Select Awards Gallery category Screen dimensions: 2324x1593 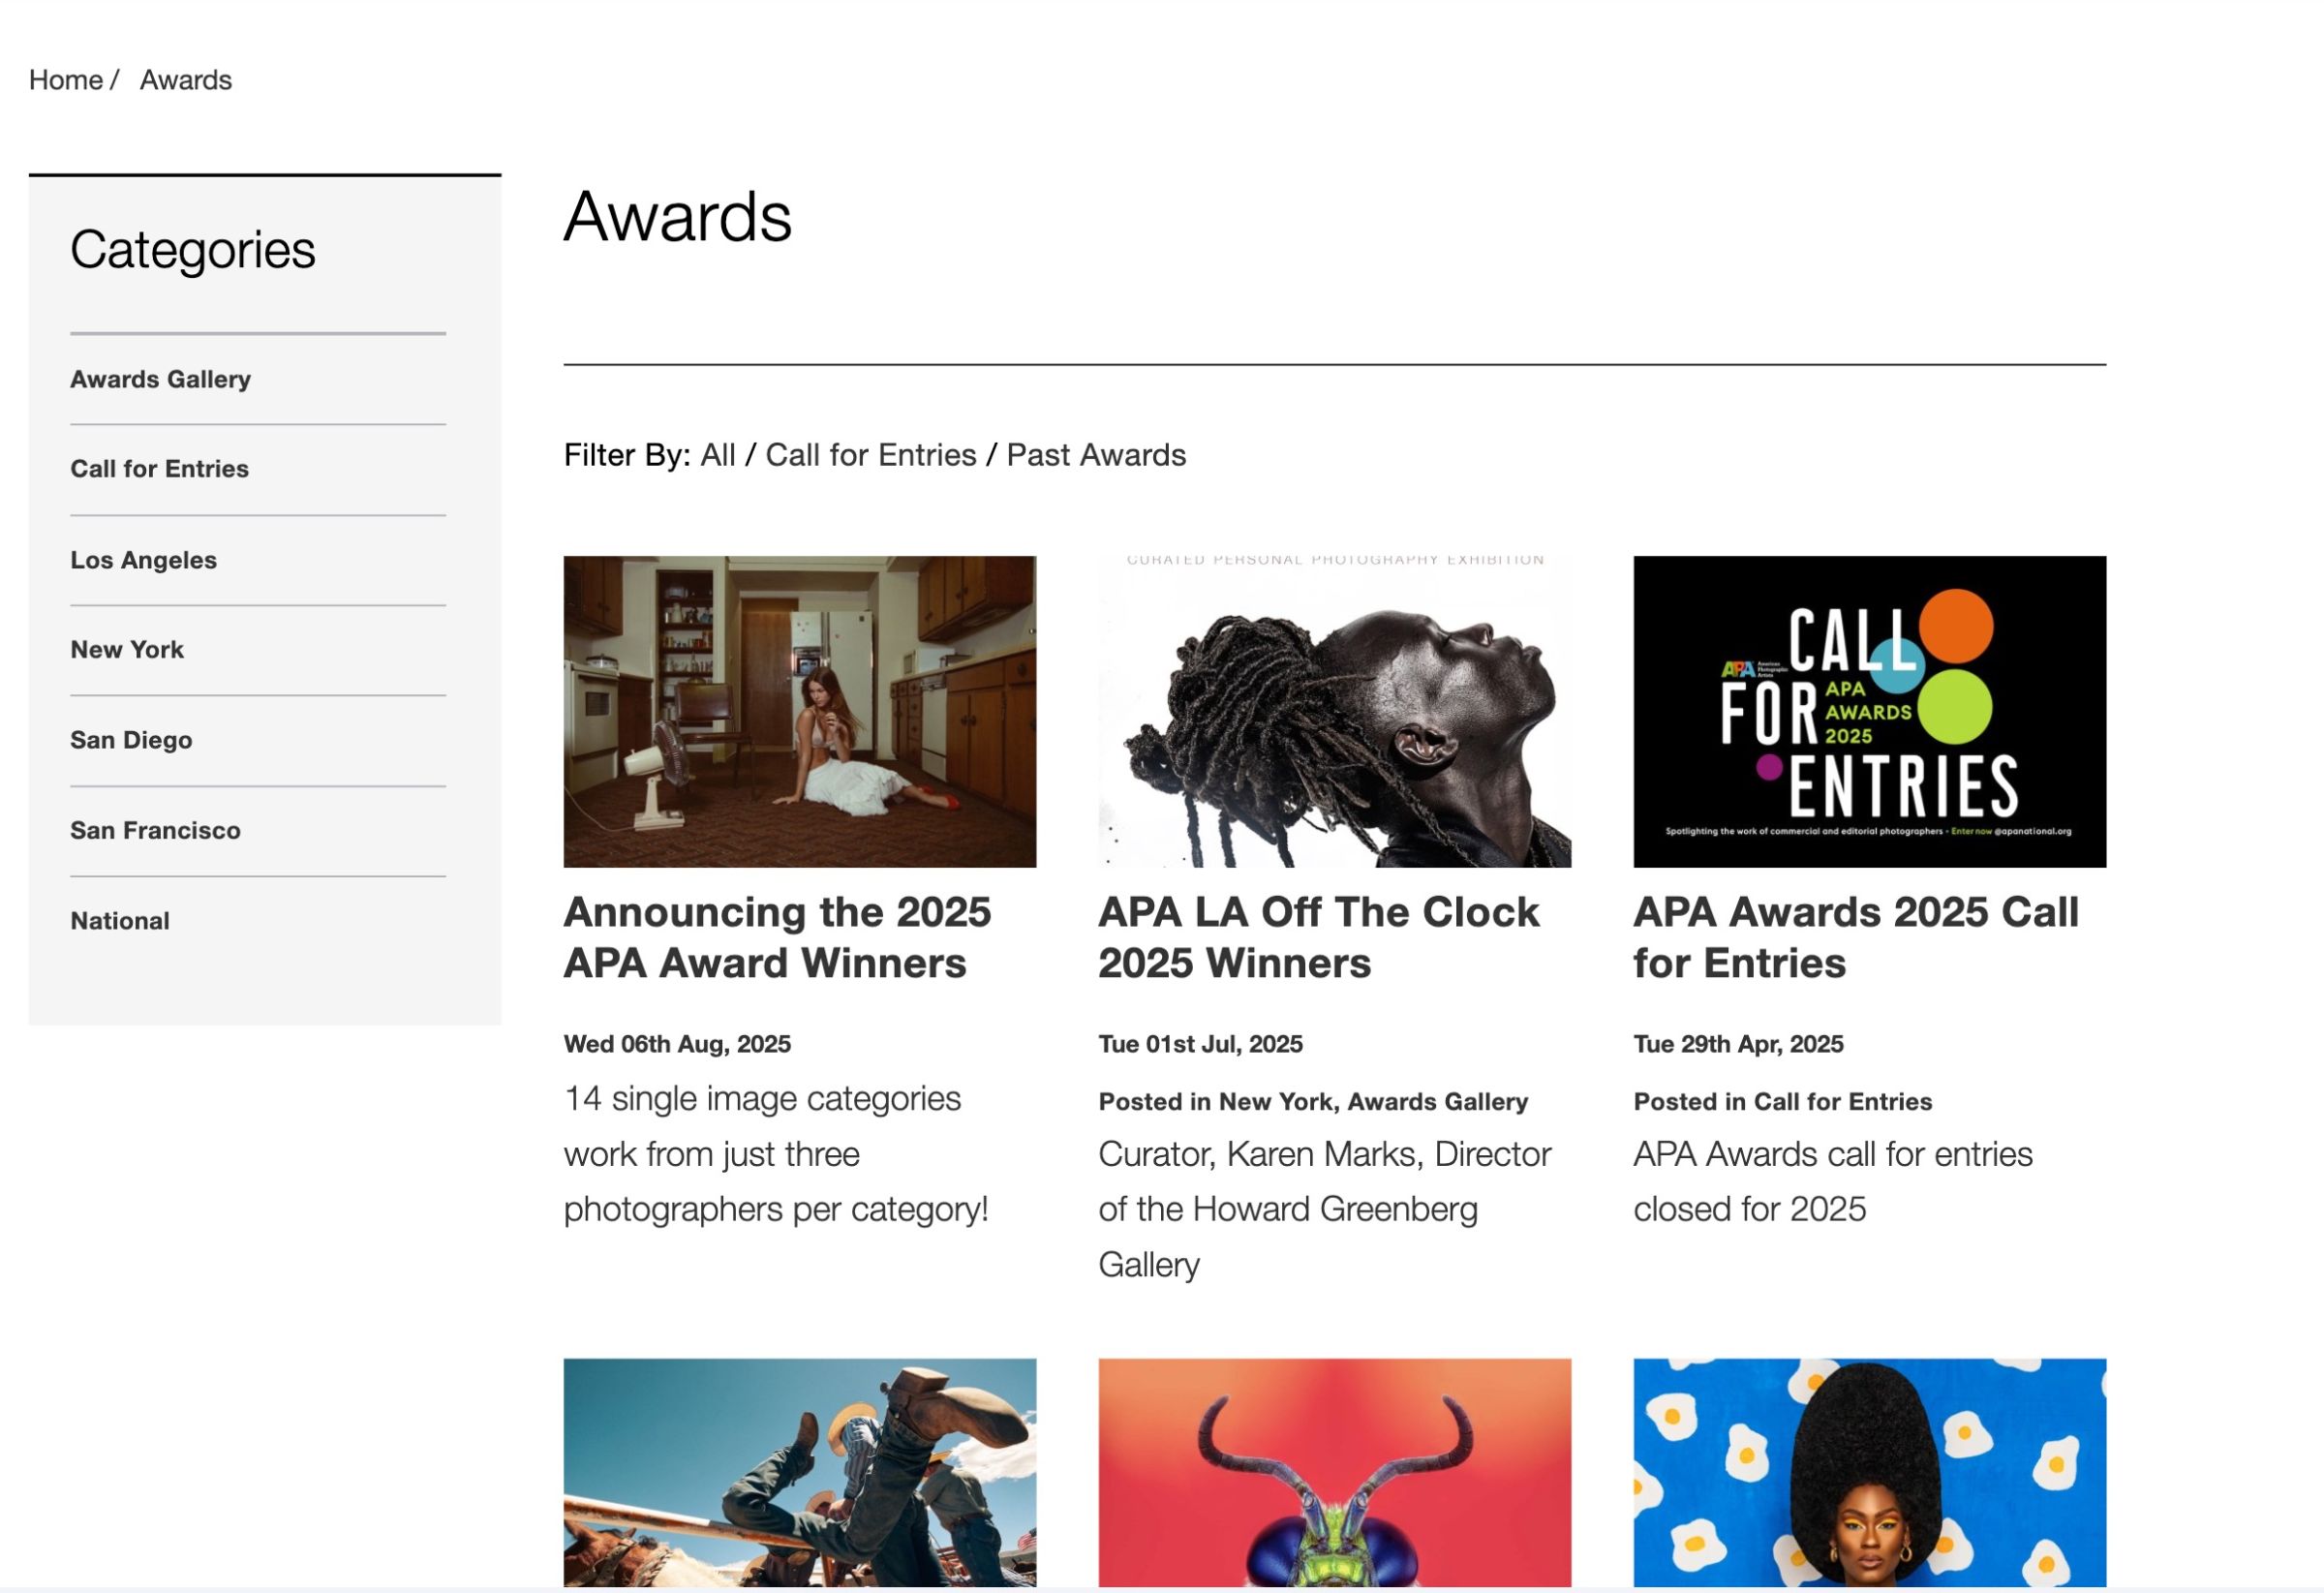(160, 379)
